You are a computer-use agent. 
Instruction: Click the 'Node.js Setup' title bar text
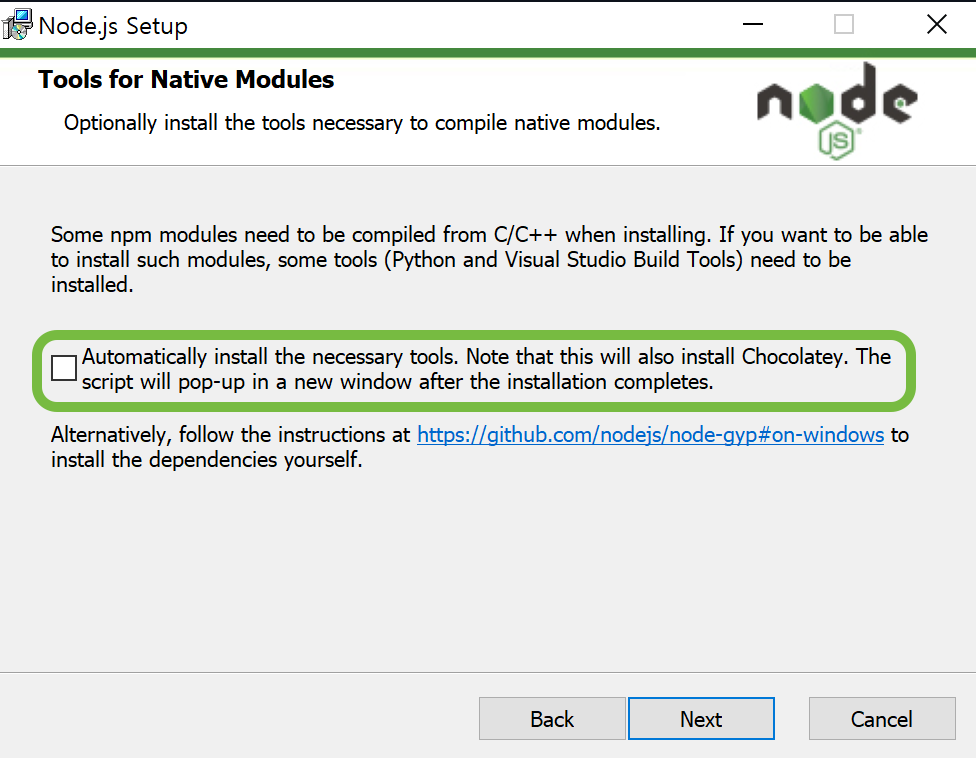tap(113, 26)
